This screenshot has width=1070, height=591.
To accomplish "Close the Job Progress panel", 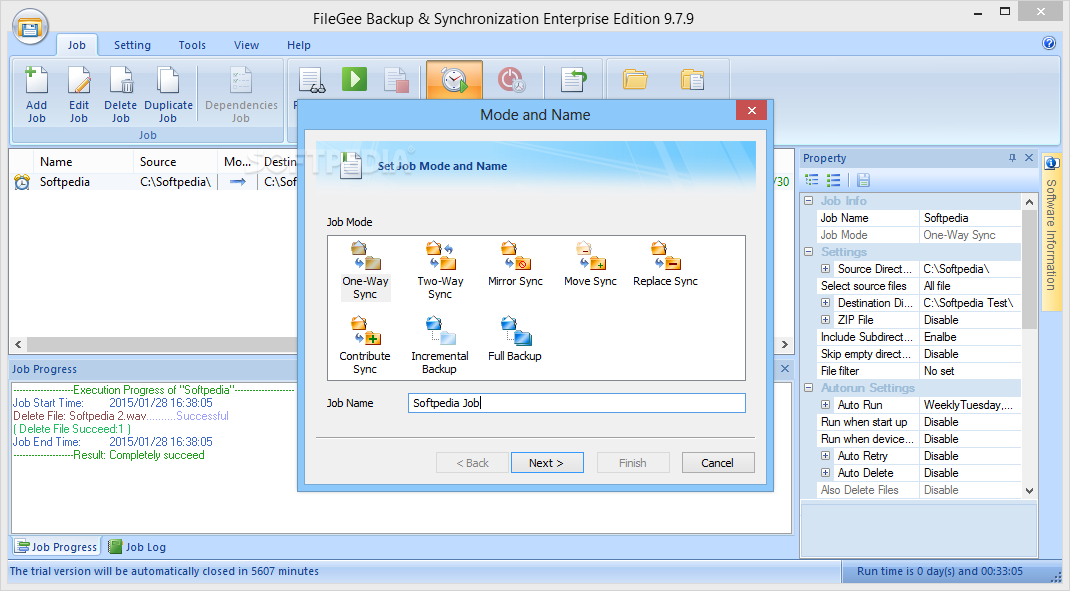I will tap(785, 369).
